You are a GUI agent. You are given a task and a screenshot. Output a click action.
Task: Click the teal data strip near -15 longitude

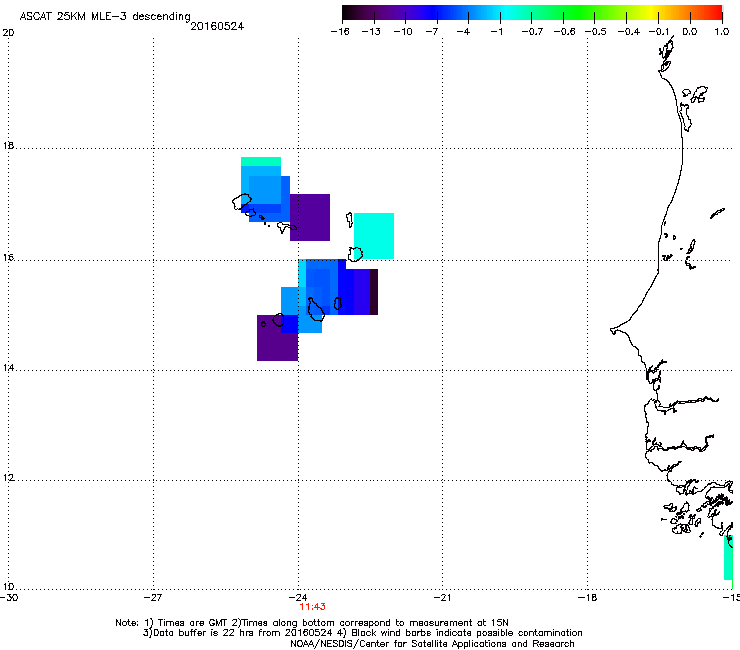click(x=729, y=557)
